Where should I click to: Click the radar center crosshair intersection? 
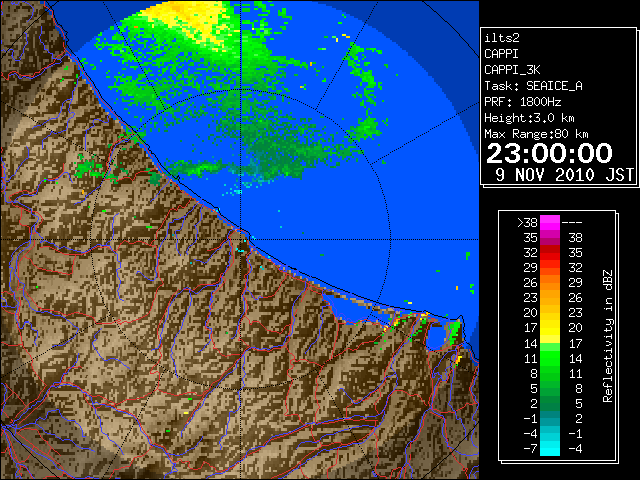tap(241, 239)
